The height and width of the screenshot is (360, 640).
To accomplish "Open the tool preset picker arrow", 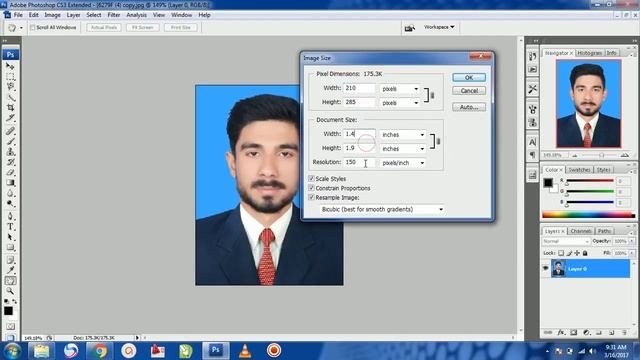I will 21,28.
